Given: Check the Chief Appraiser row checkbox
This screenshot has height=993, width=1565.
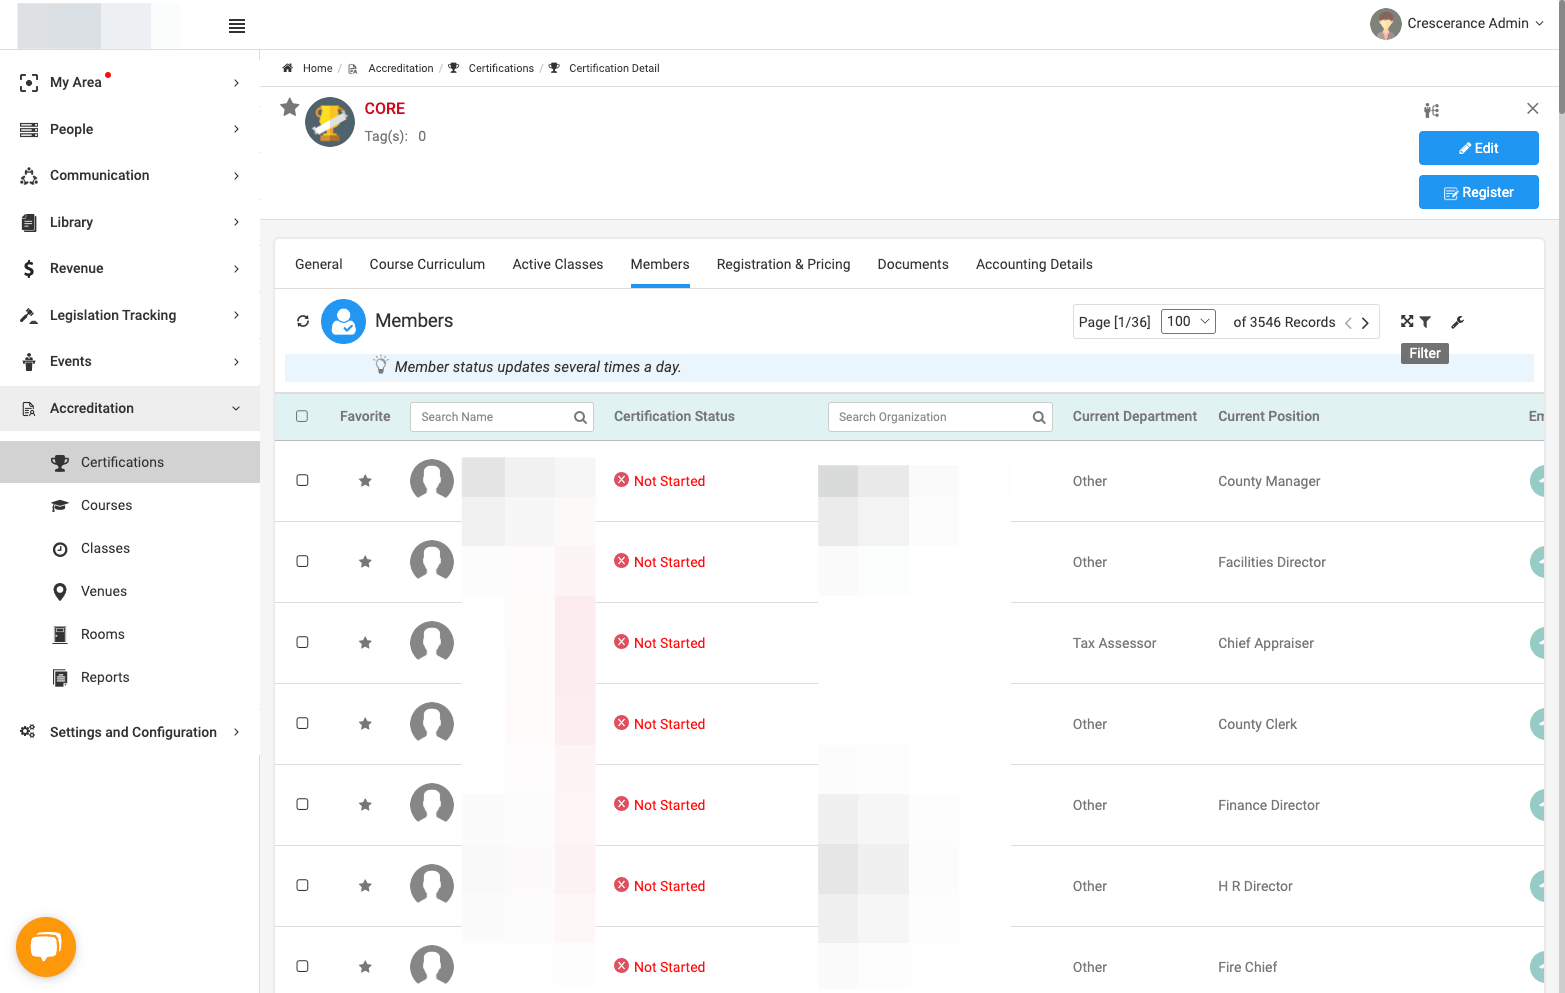Looking at the screenshot, I should tap(302, 642).
